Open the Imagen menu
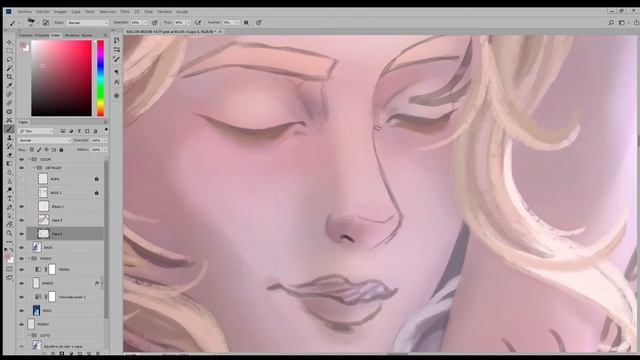This screenshot has height=360, width=640. [x=60, y=11]
